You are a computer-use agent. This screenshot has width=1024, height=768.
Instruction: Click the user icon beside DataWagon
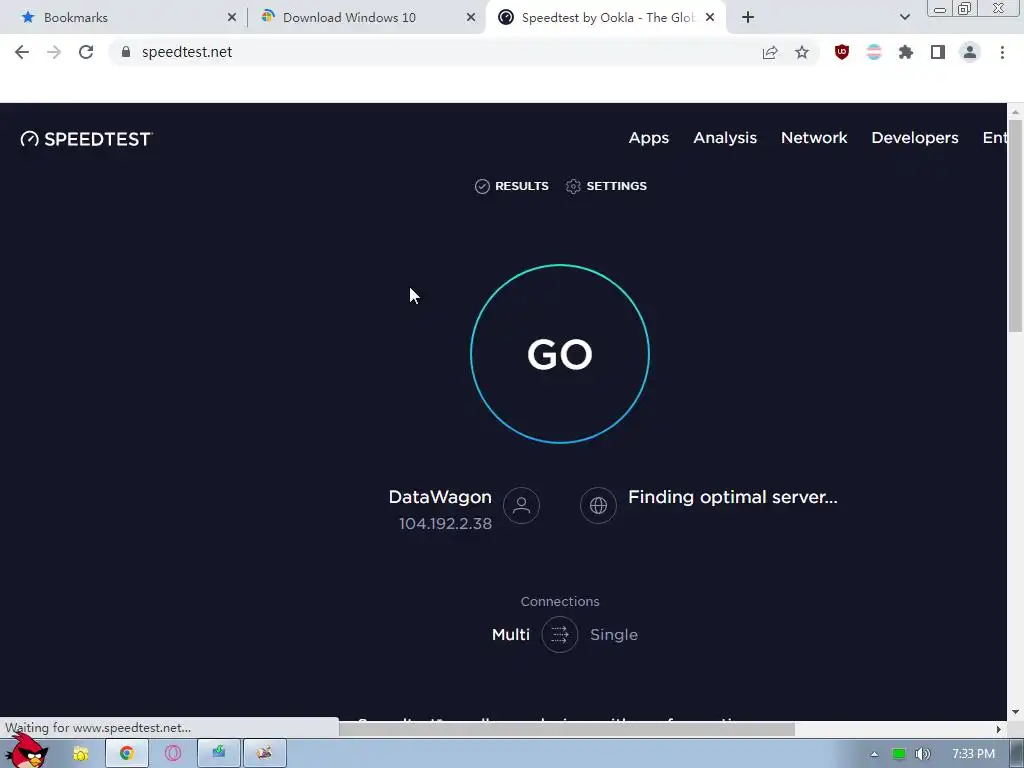click(521, 505)
